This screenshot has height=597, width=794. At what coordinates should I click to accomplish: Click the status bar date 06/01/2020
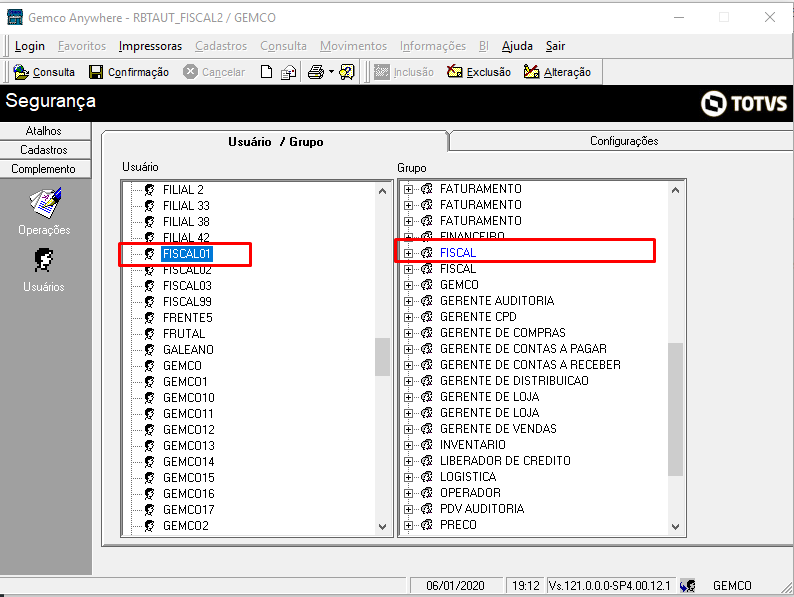coord(455,586)
